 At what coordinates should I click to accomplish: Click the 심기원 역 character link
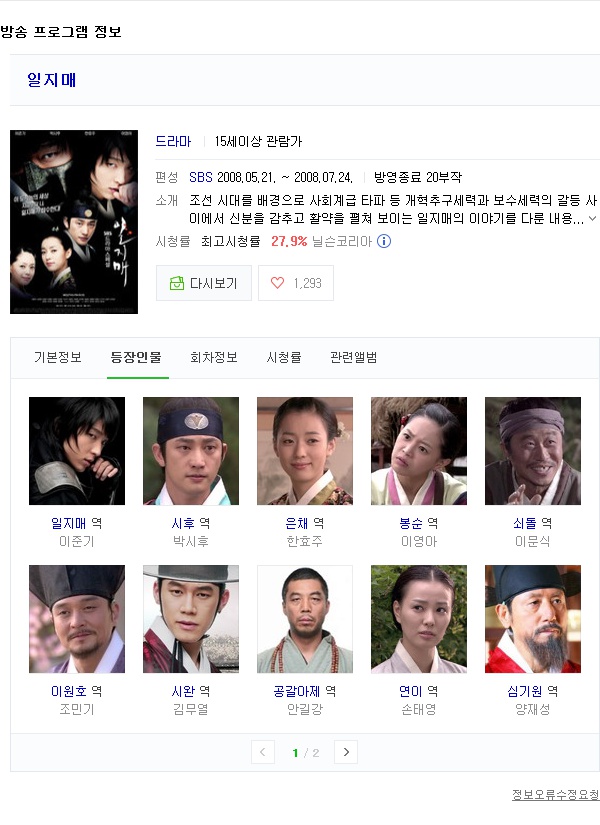[x=533, y=691]
